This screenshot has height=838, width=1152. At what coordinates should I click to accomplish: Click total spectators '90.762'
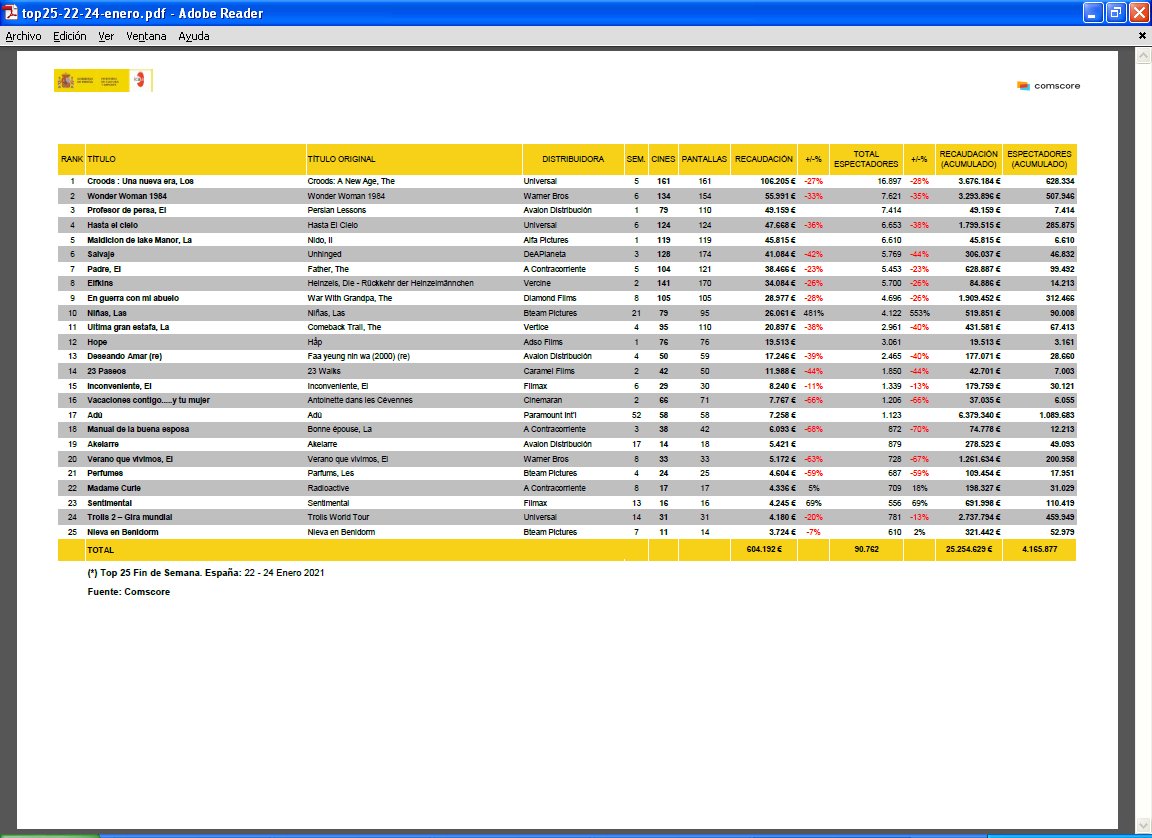coord(866,549)
